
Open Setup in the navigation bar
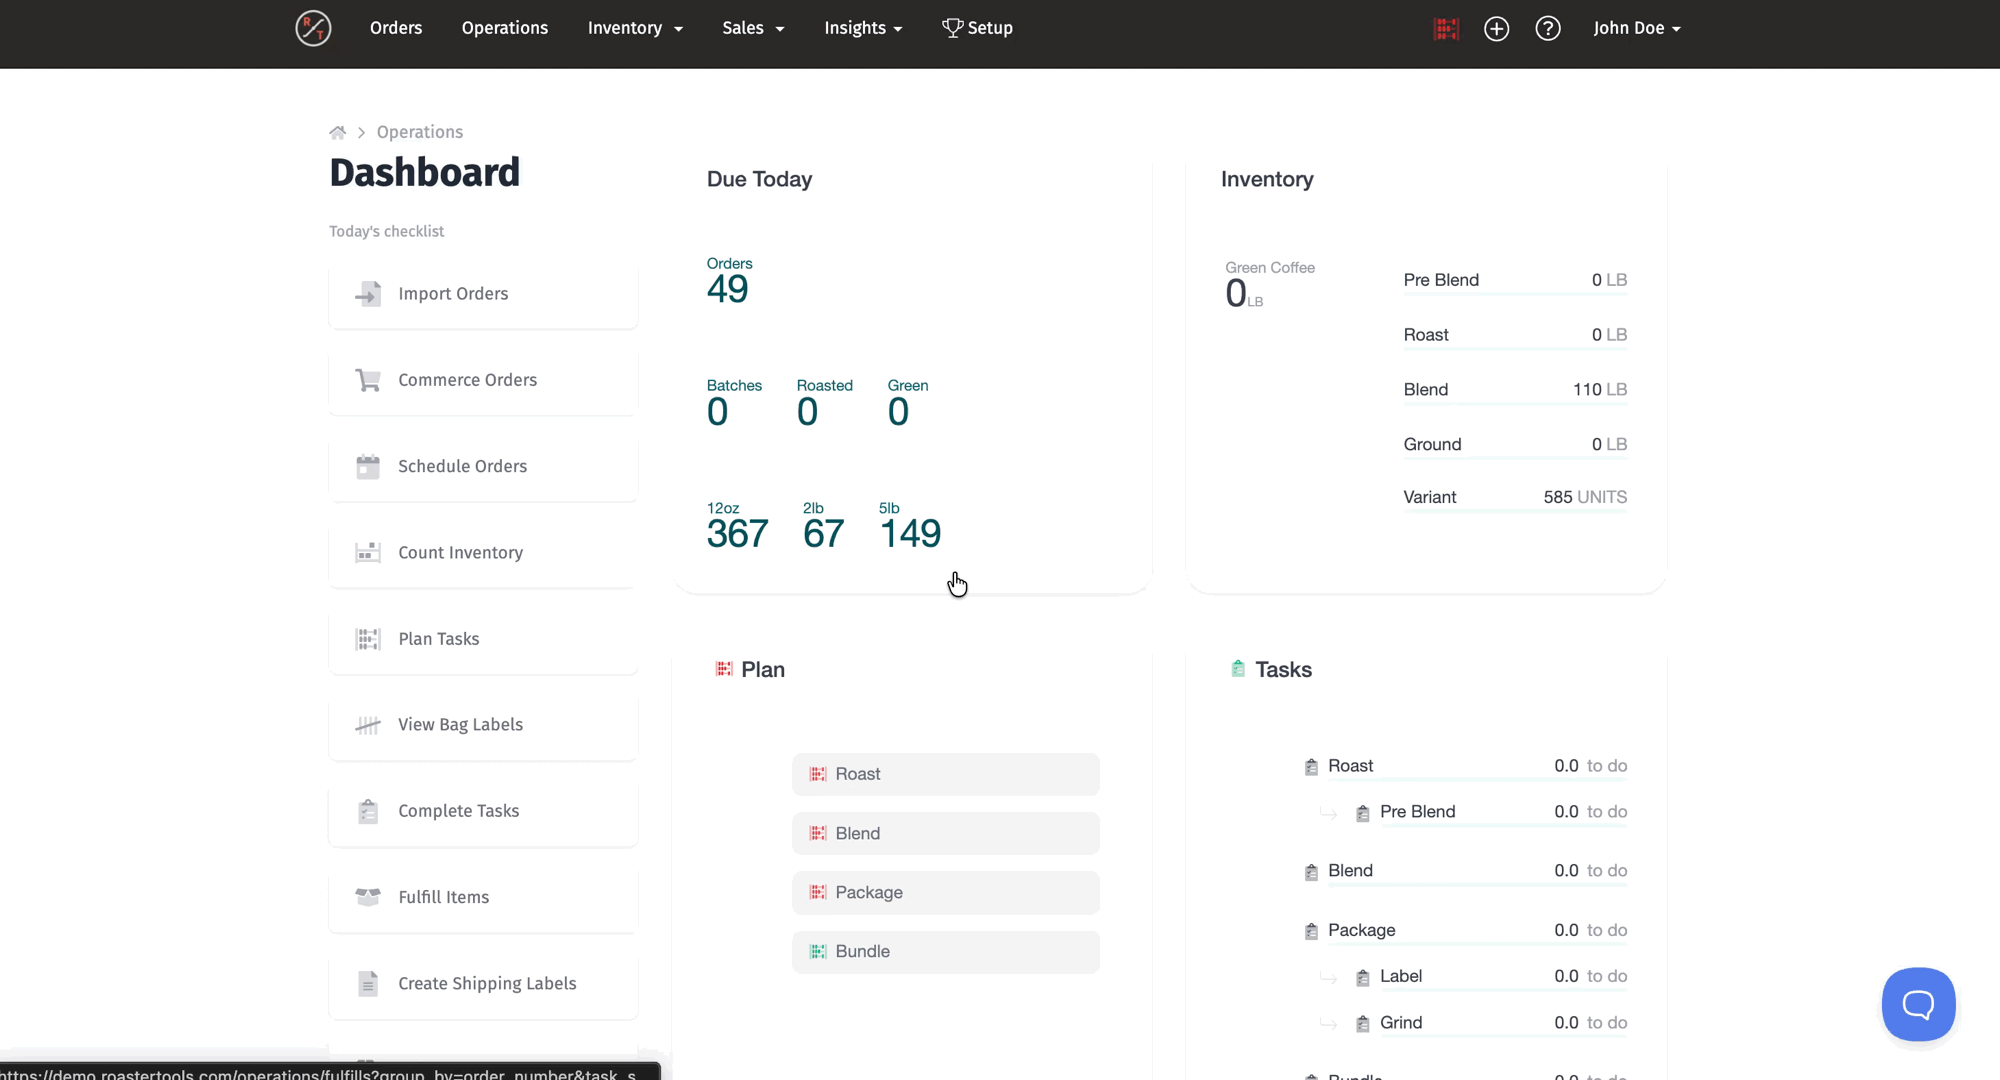point(978,28)
